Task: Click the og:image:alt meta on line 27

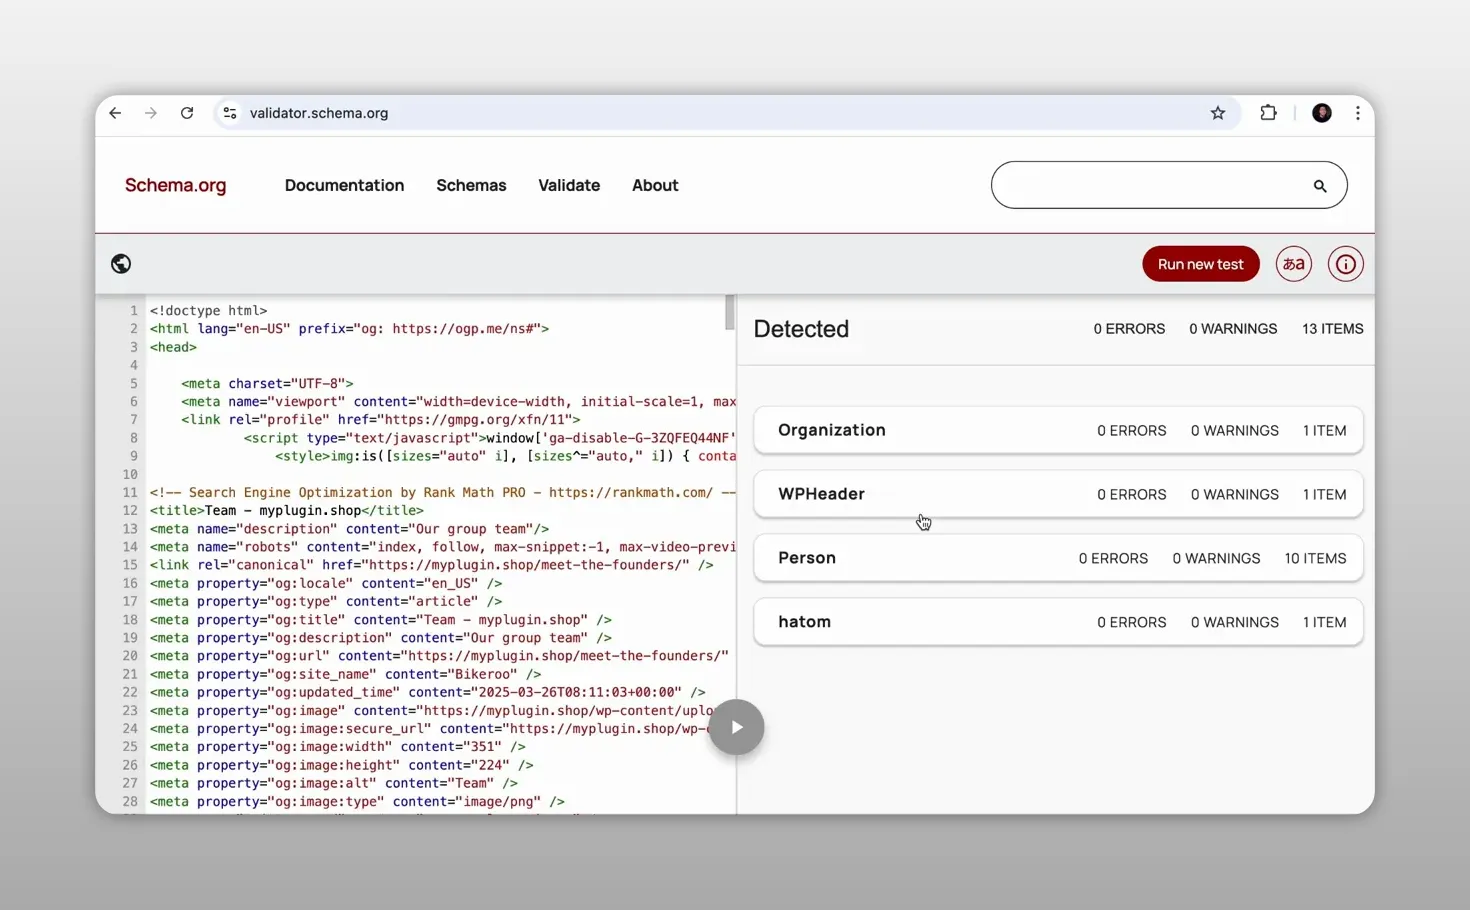Action: [334, 784]
